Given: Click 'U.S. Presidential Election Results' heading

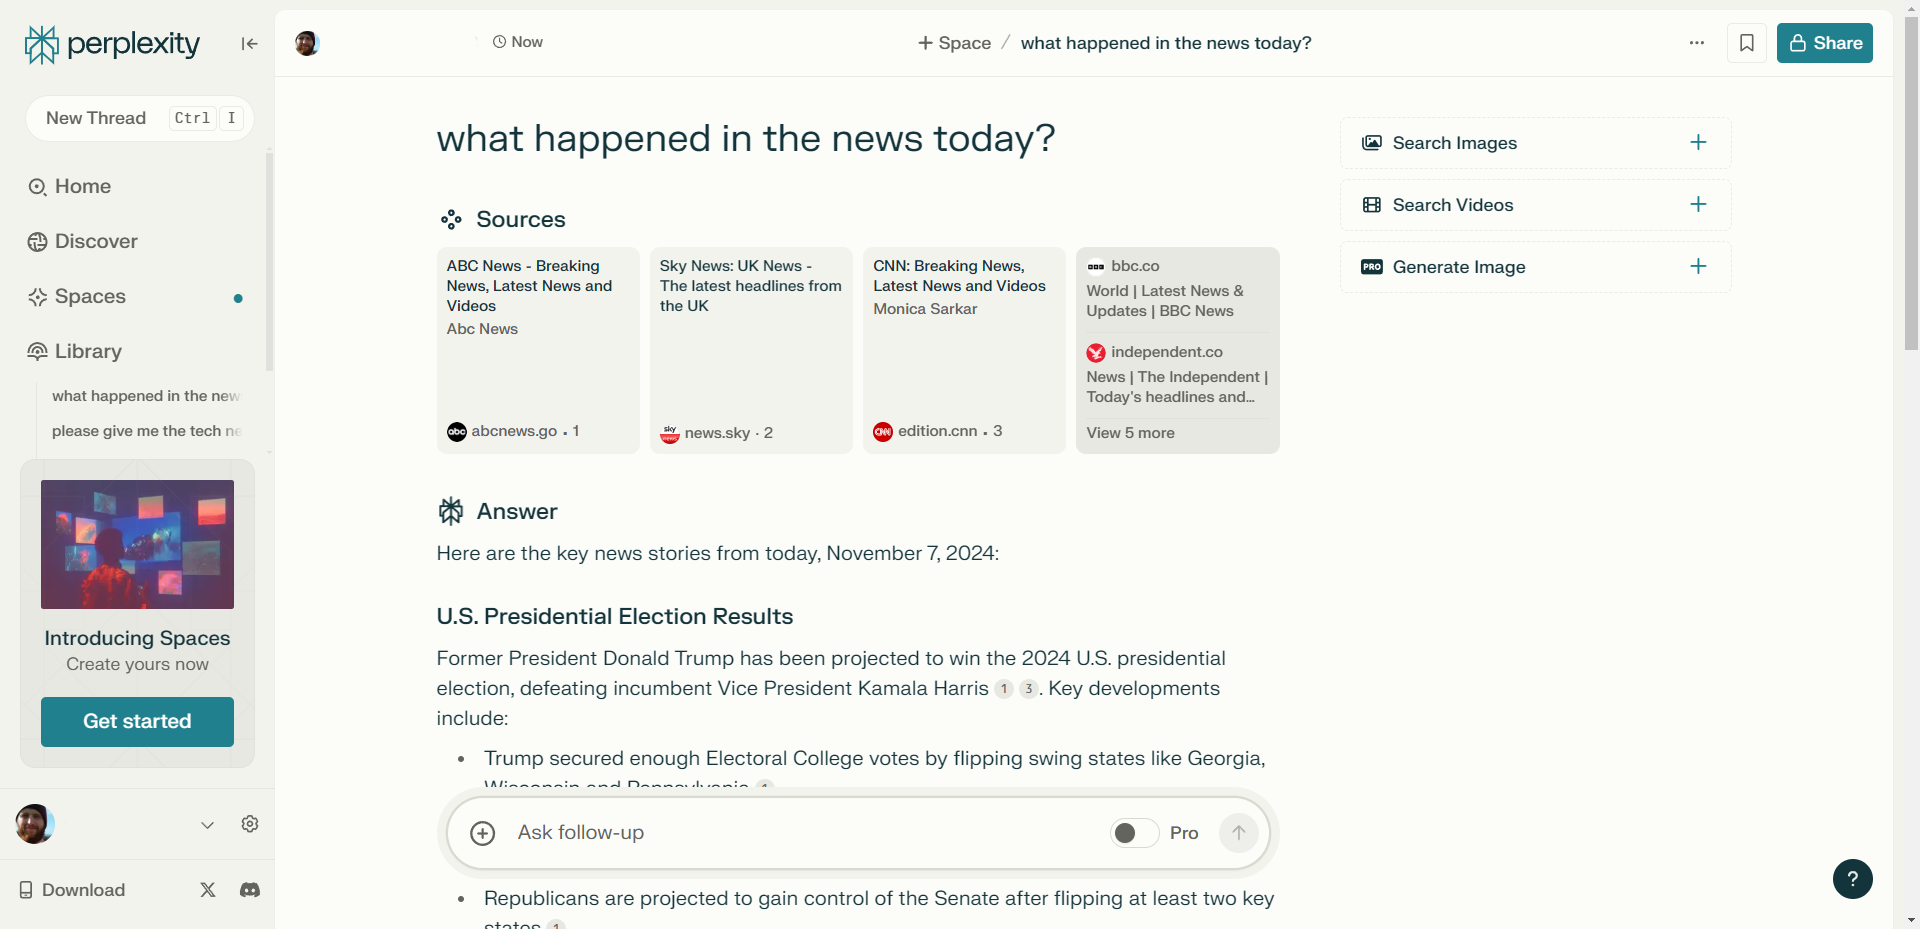Looking at the screenshot, I should click(x=615, y=616).
